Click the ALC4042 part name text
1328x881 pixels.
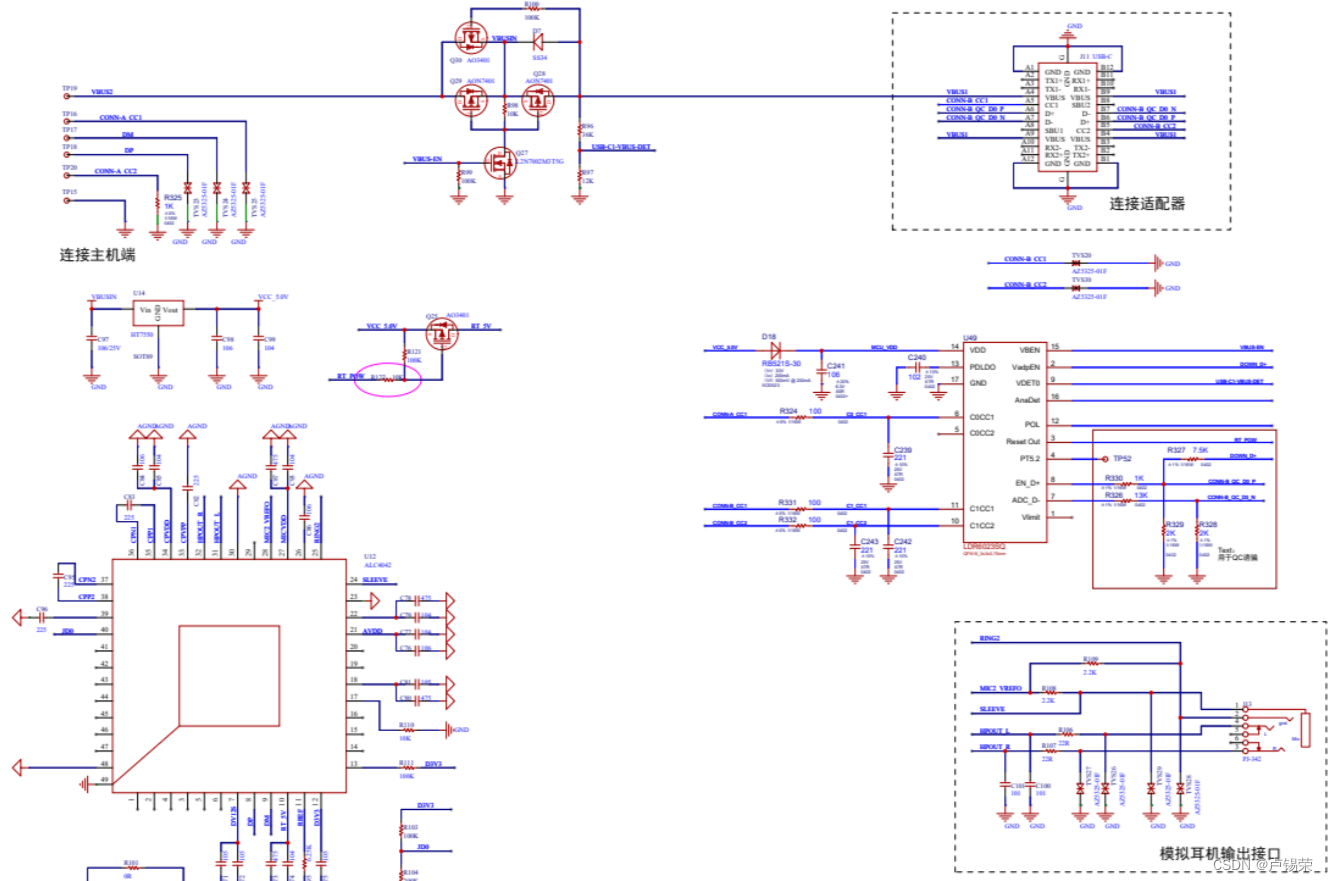pos(376,564)
